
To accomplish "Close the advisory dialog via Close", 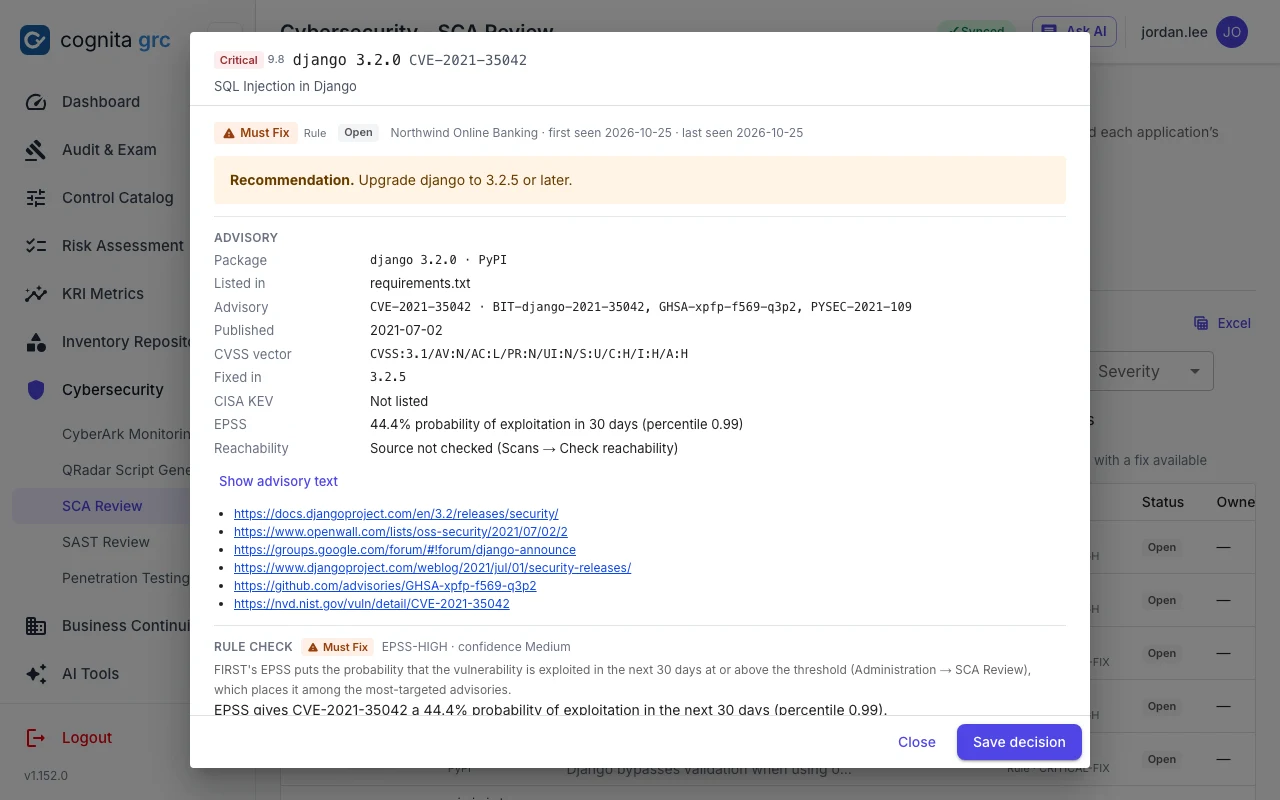I will (917, 742).
